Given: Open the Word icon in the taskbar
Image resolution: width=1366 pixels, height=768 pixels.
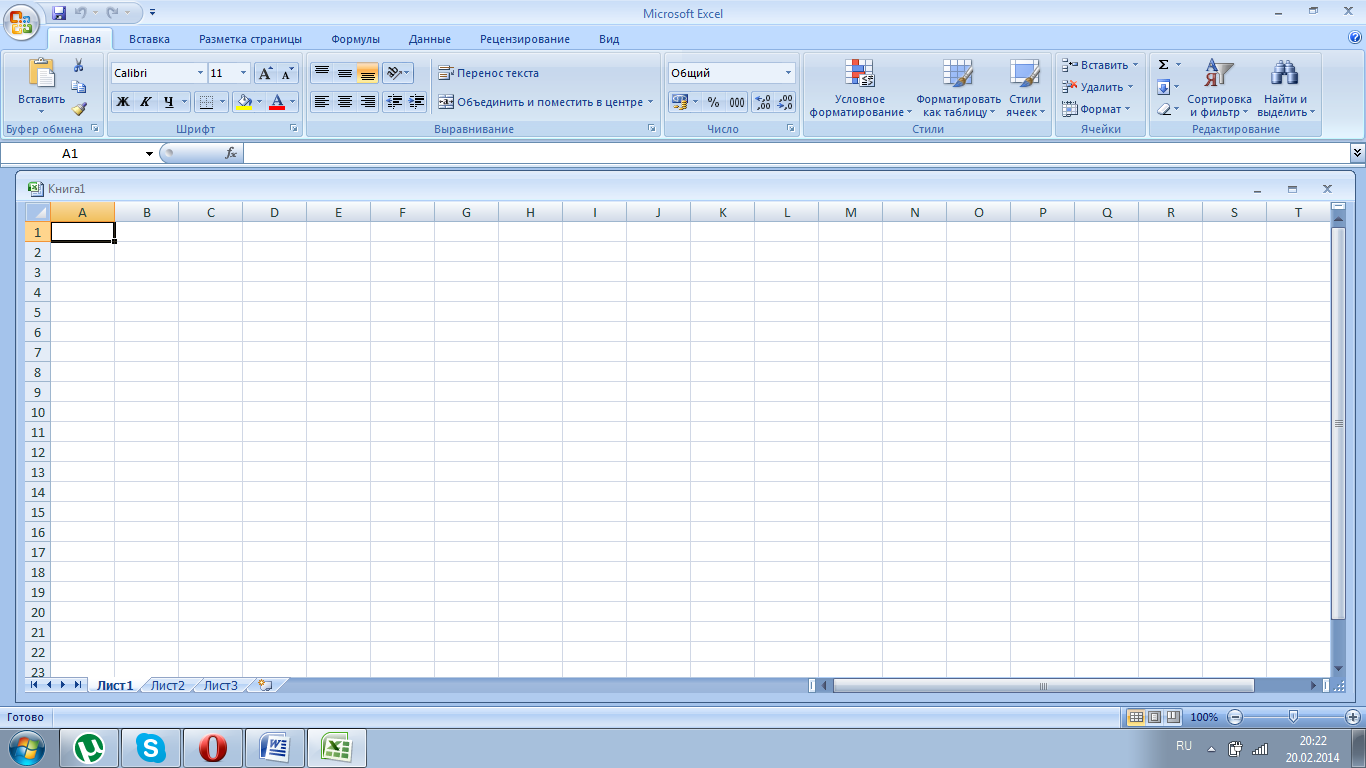Looking at the screenshot, I should [x=274, y=747].
